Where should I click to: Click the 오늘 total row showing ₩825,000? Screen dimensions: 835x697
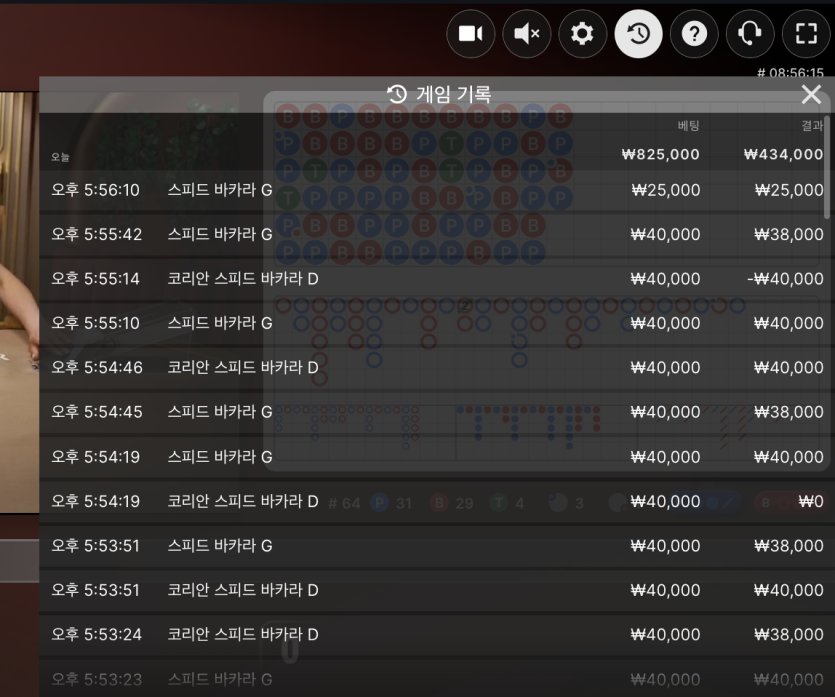(431, 154)
